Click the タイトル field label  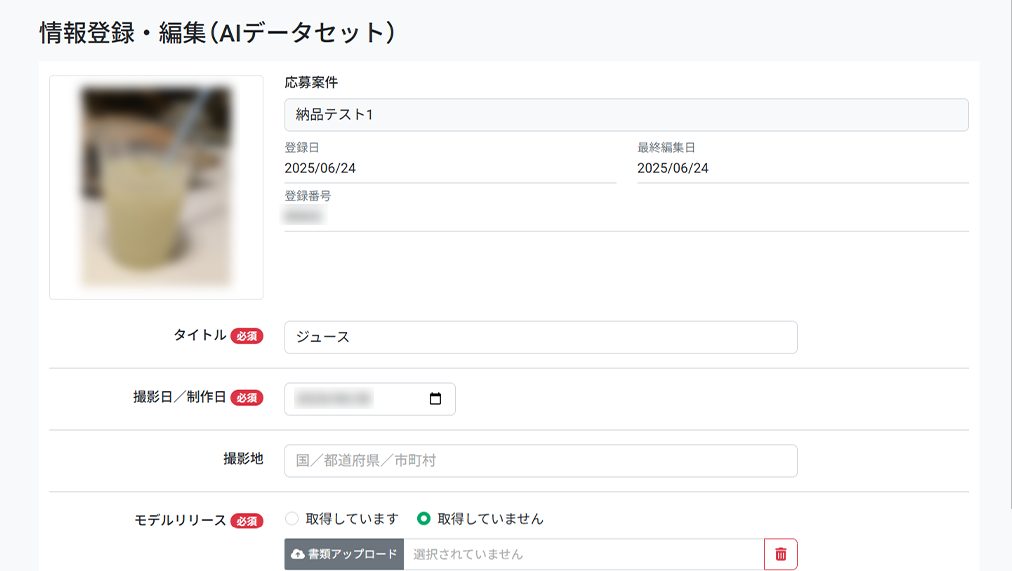point(200,335)
